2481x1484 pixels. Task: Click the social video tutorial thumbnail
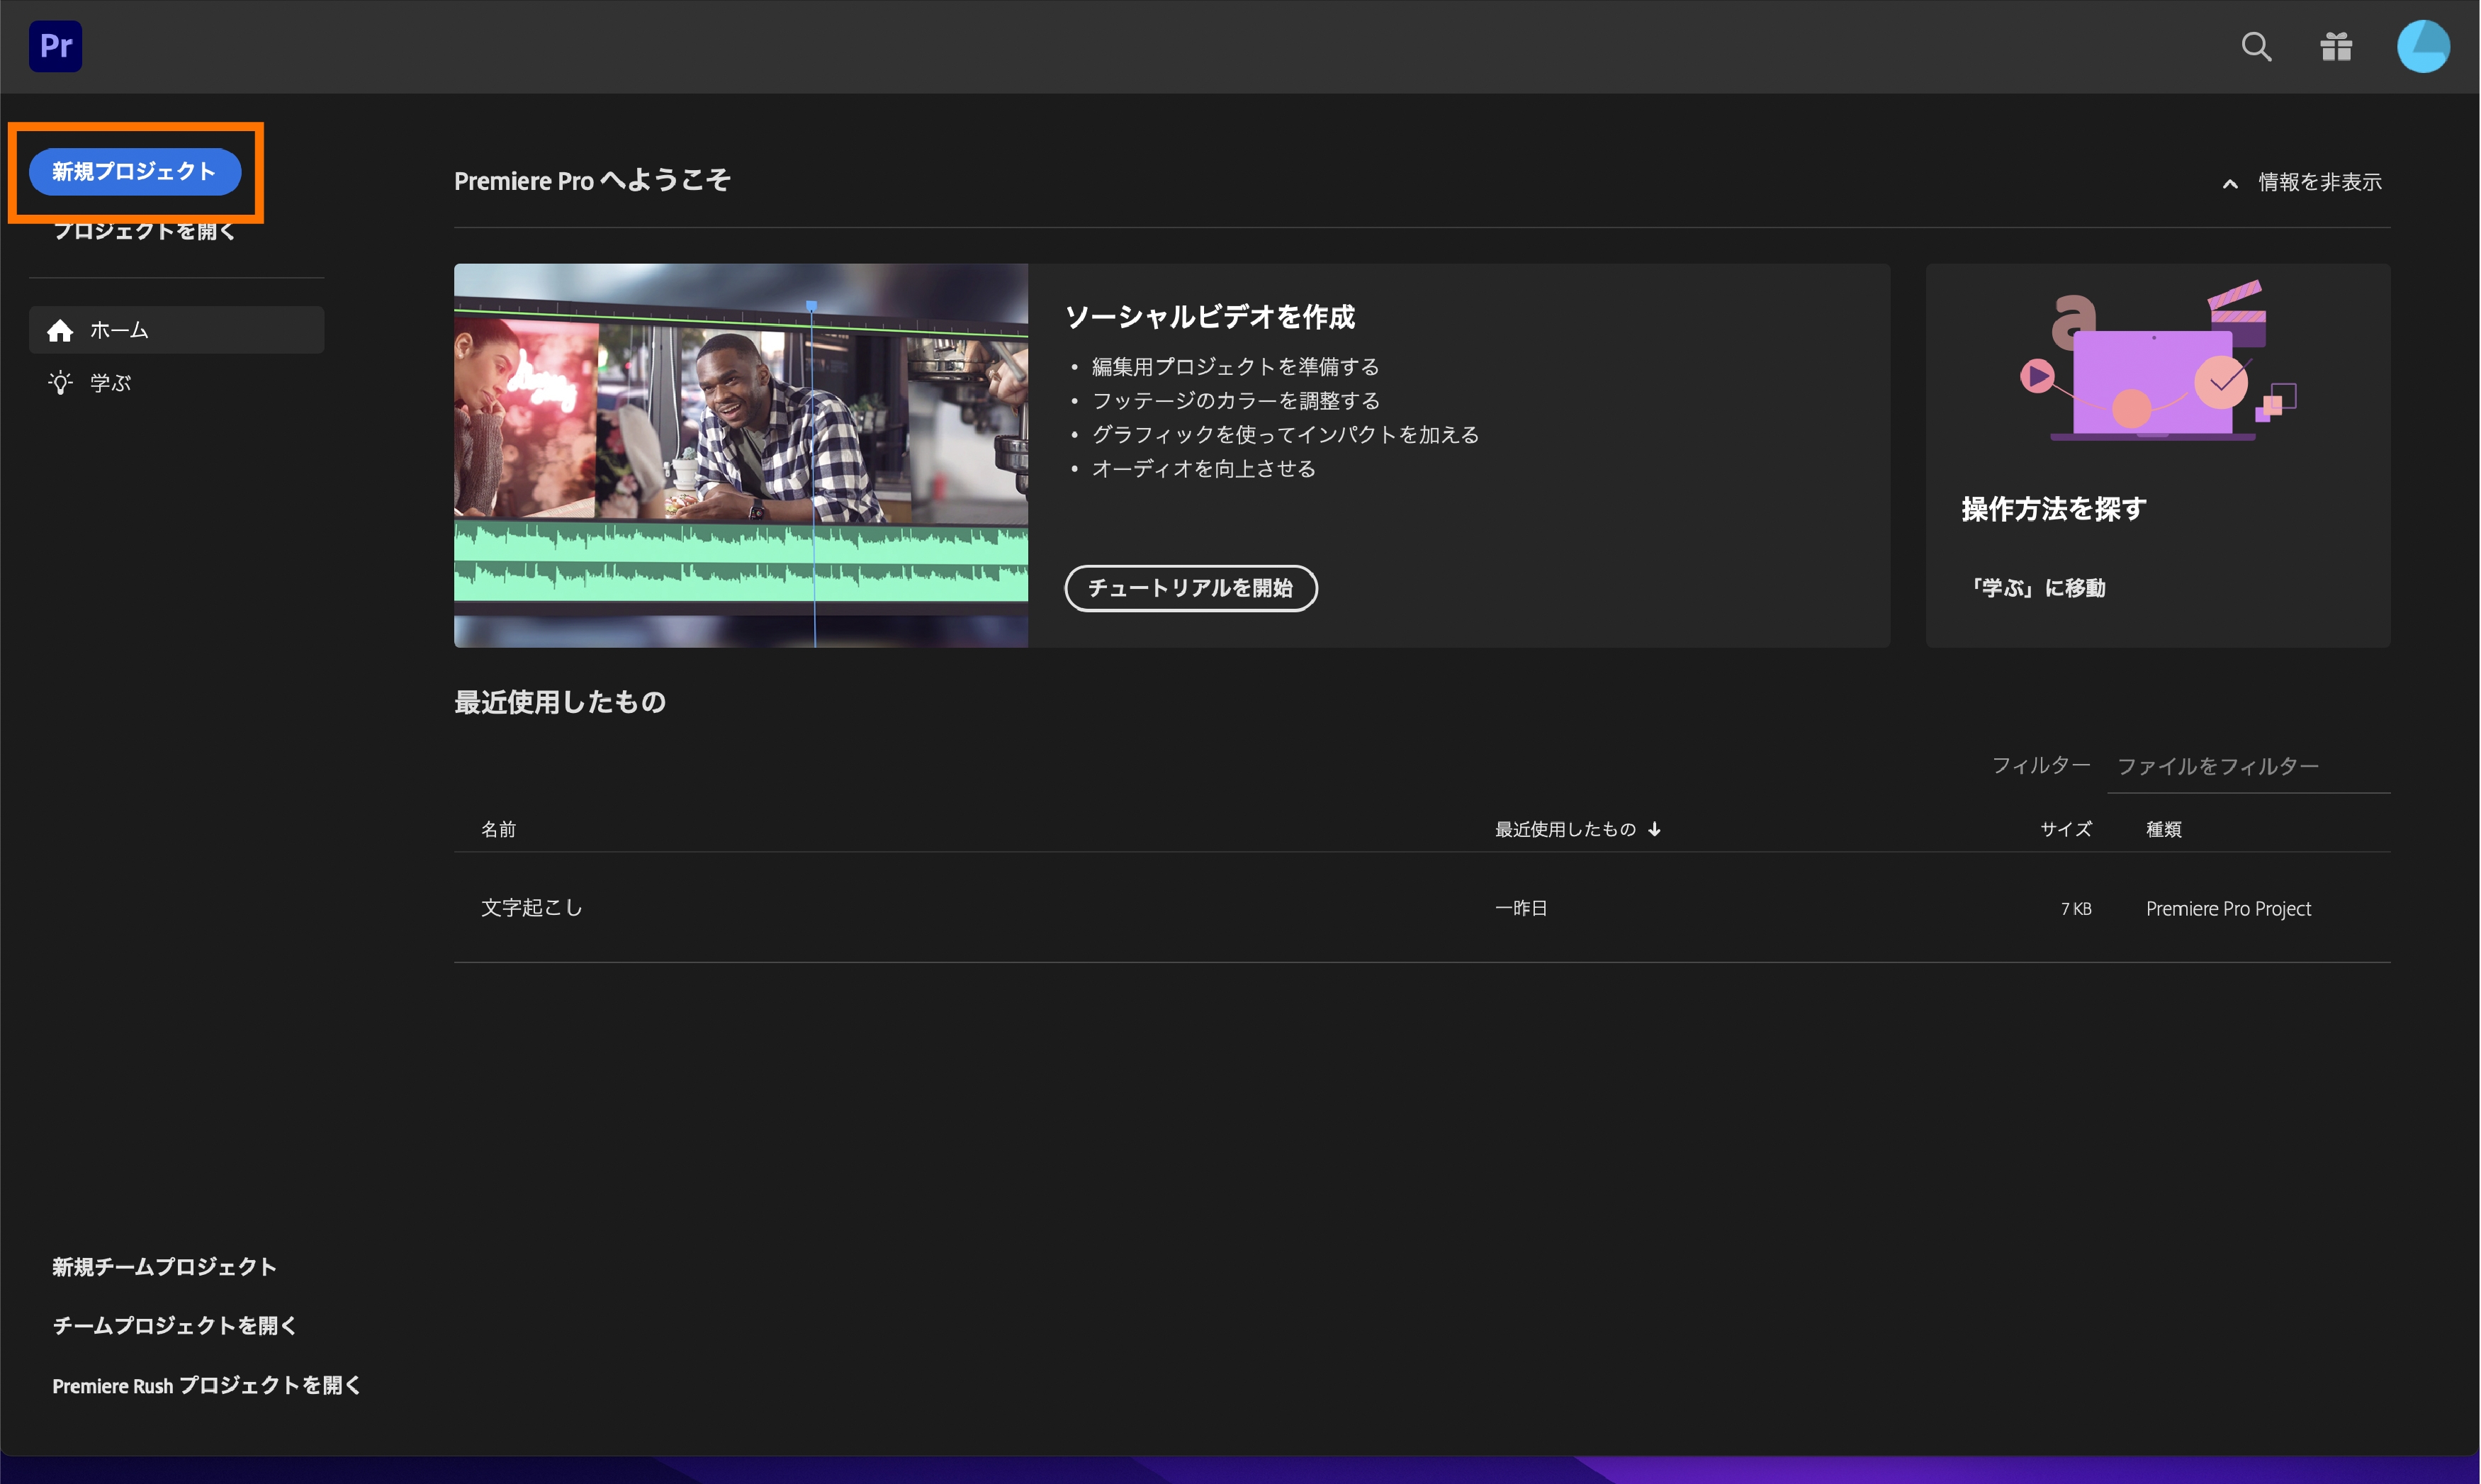[740, 455]
